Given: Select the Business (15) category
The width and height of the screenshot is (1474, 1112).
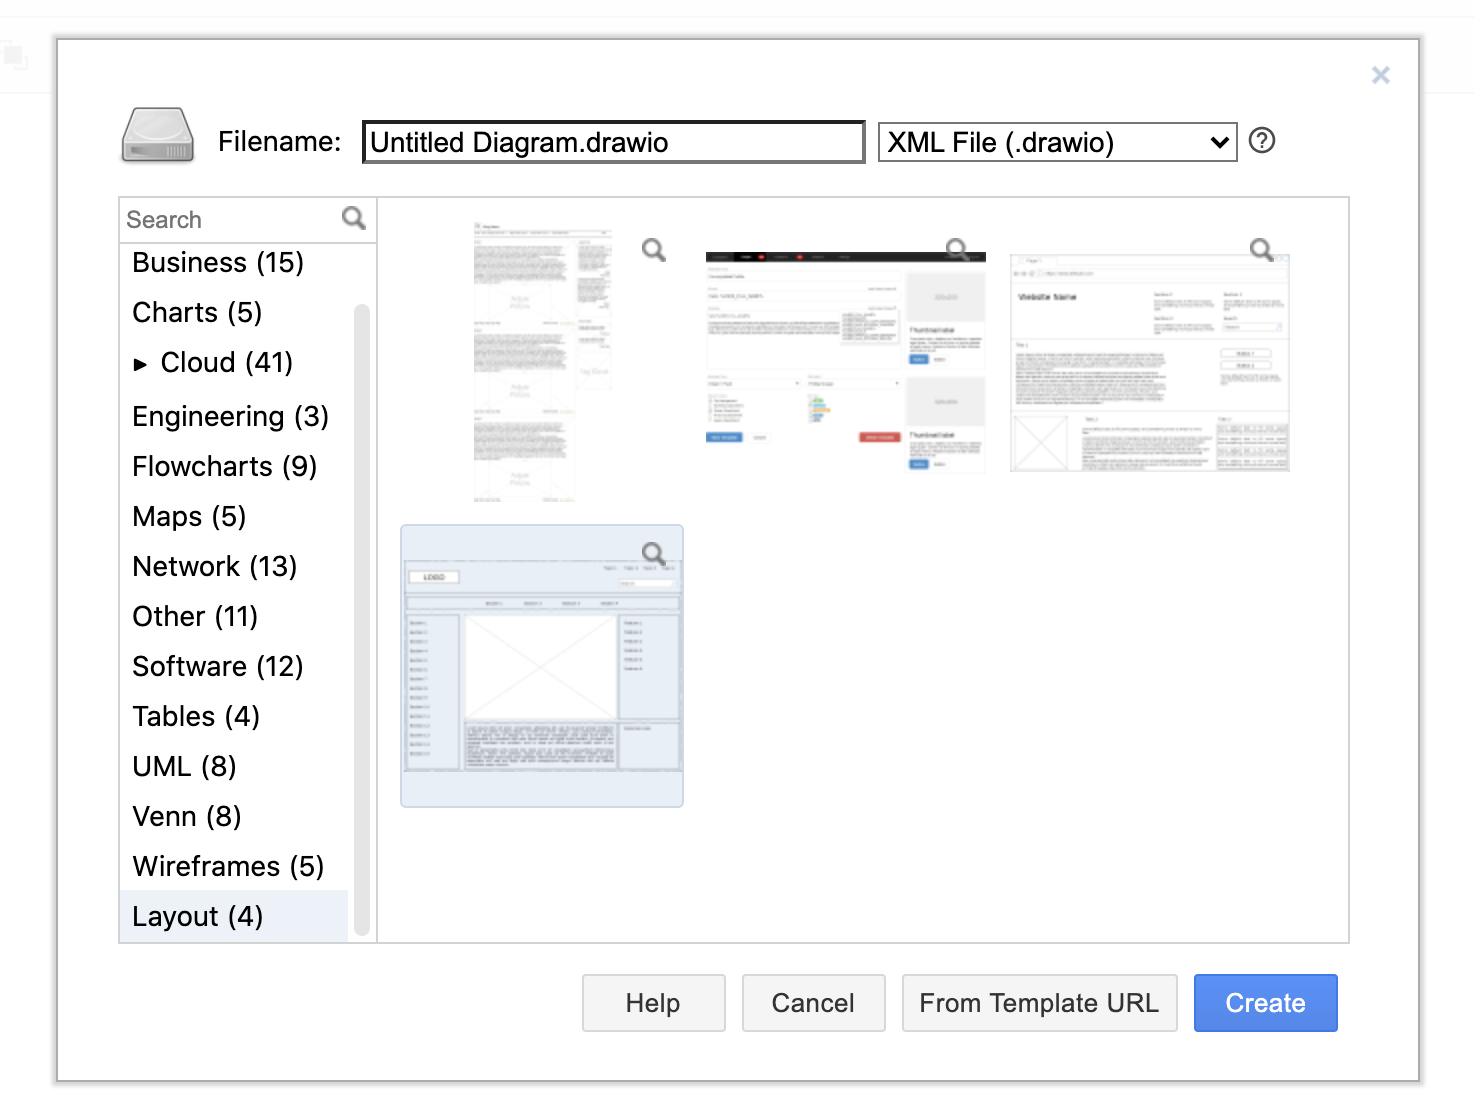Looking at the screenshot, I should tap(218, 263).
